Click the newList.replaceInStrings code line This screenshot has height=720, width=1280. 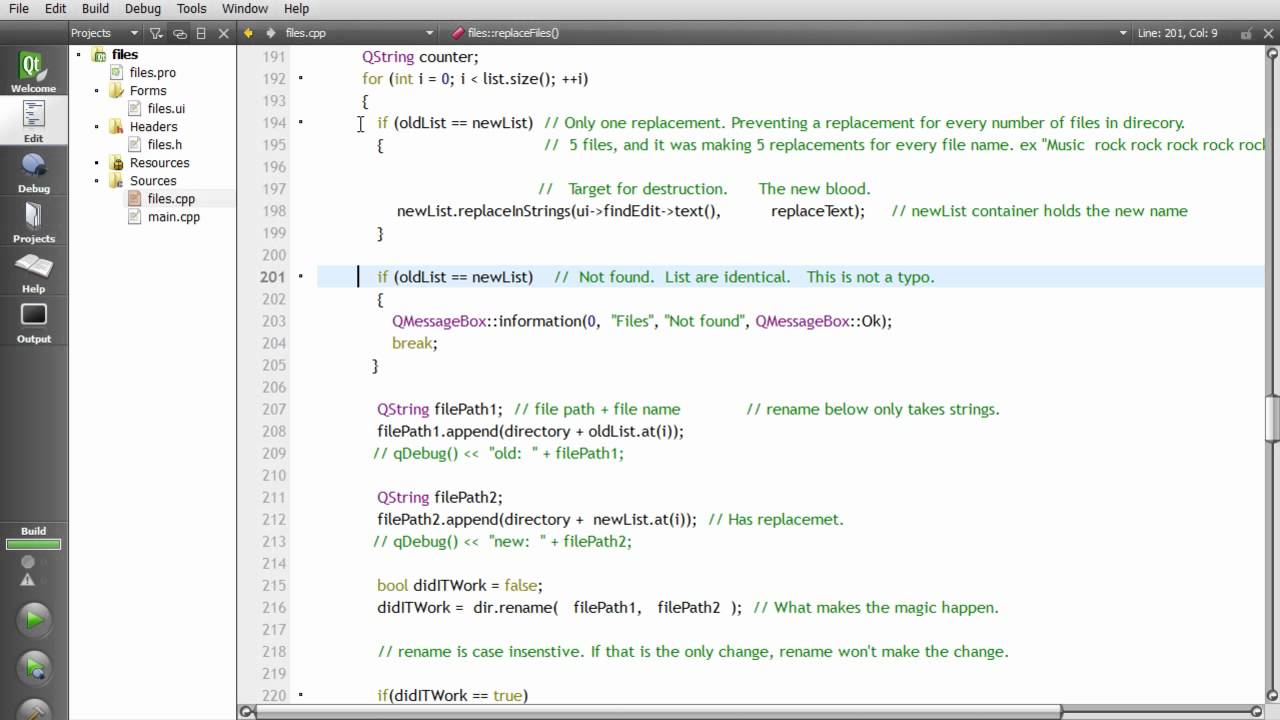pyautogui.click(x=631, y=211)
